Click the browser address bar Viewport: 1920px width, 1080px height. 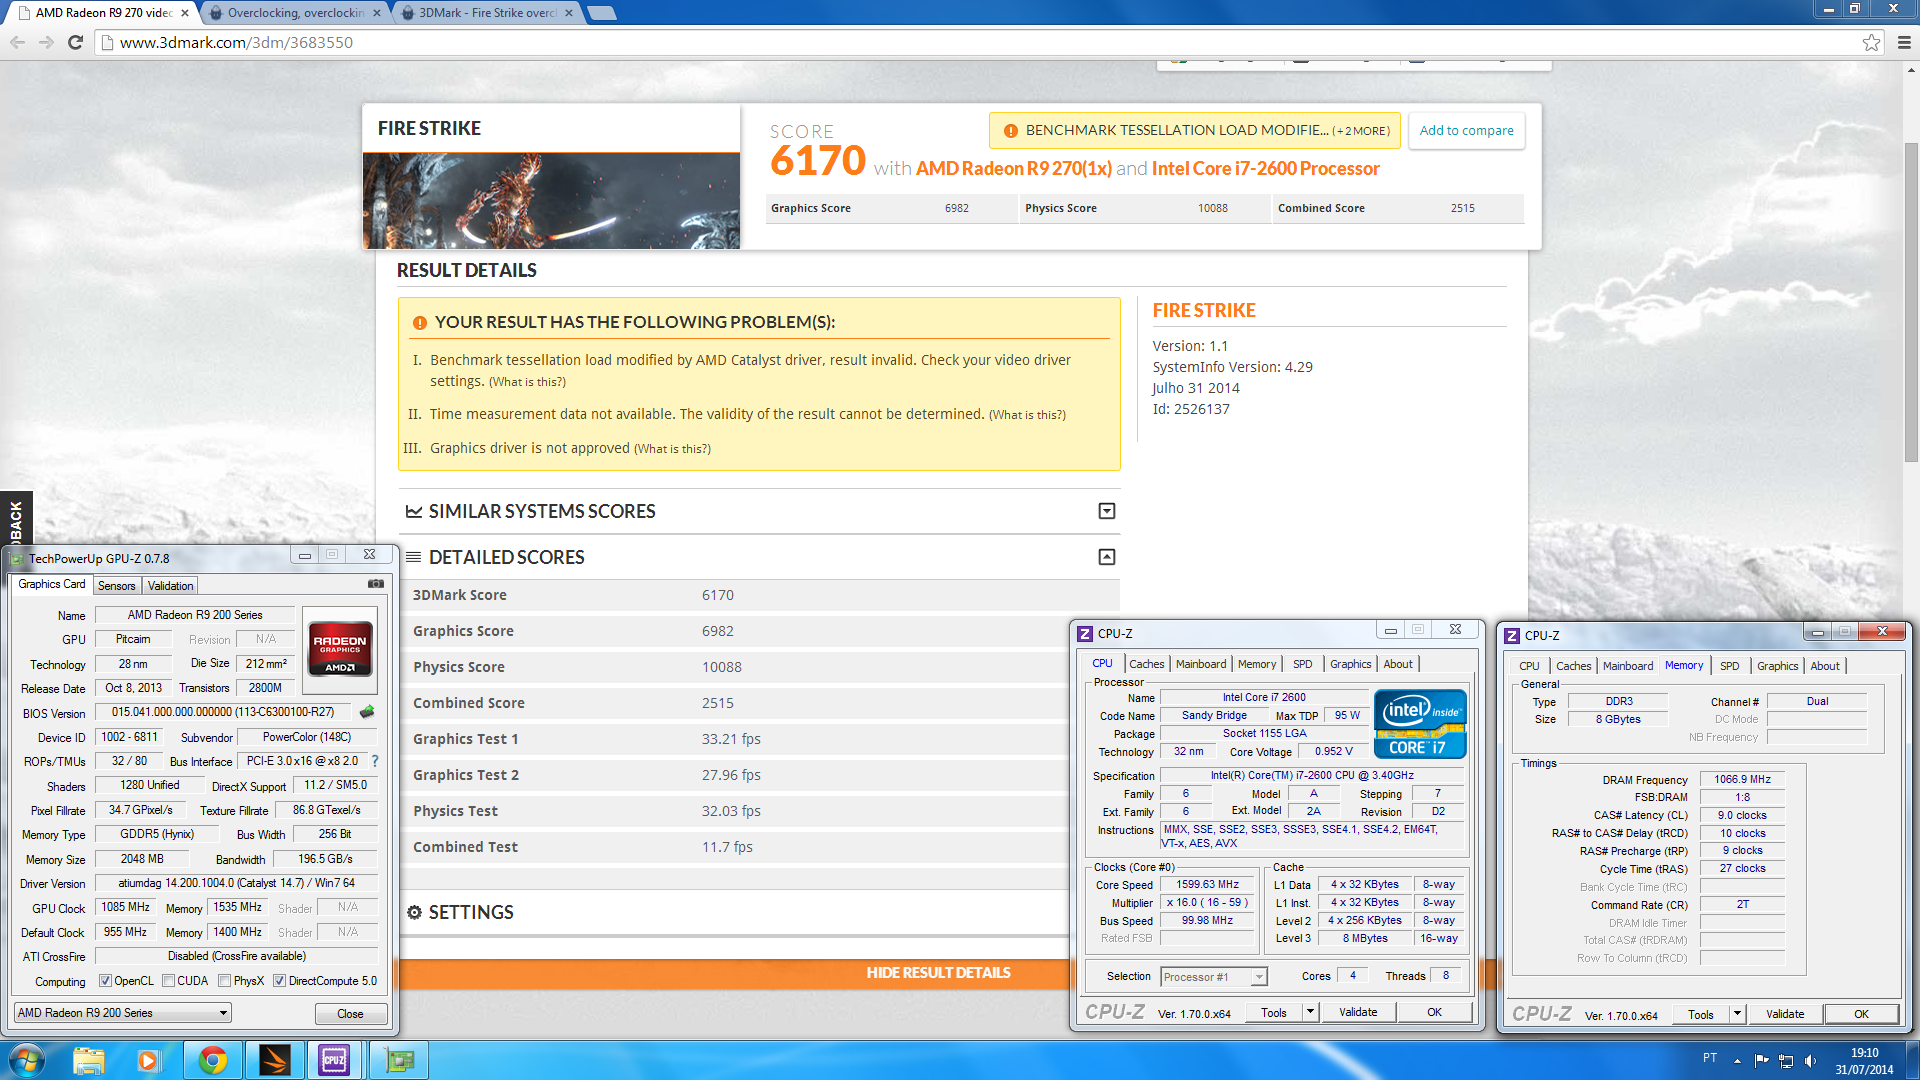[980, 42]
